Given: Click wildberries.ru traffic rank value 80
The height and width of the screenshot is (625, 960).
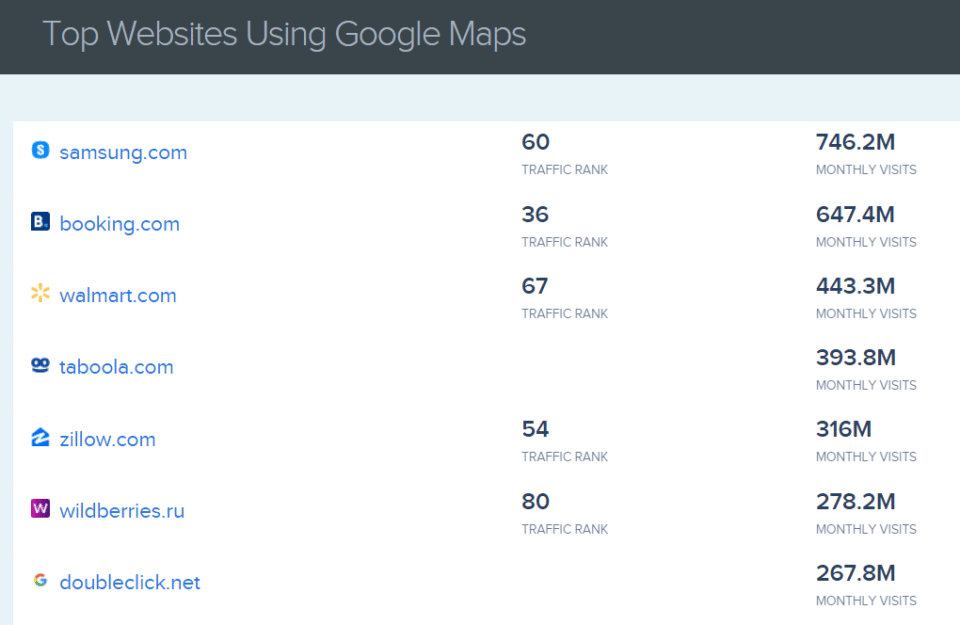Looking at the screenshot, I should (536, 501).
